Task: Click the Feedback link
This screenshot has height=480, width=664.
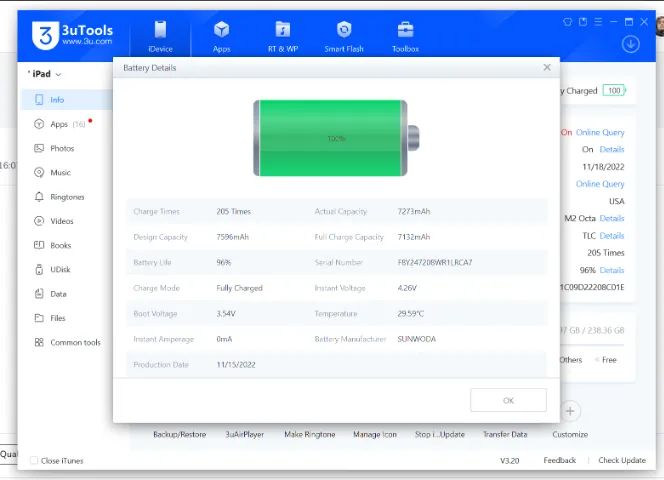Action: 559,461
